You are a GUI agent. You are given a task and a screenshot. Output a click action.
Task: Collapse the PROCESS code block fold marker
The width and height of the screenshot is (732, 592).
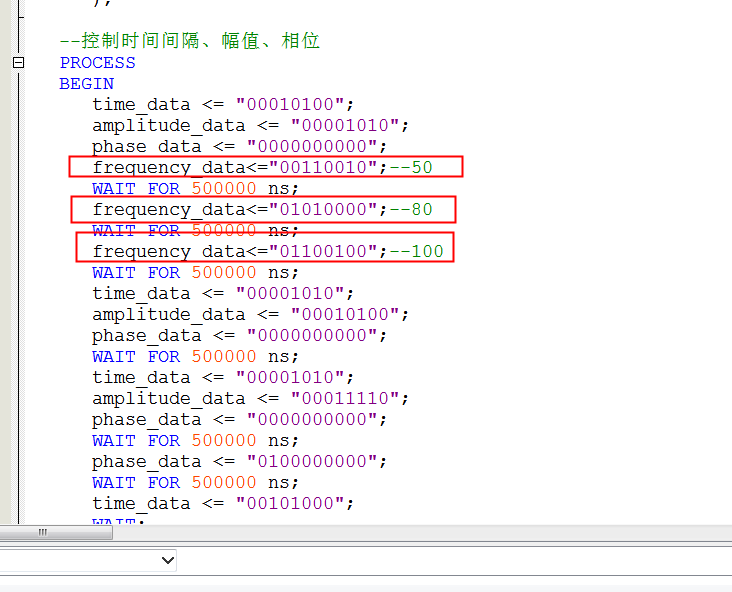pyautogui.click(x=18, y=63)
